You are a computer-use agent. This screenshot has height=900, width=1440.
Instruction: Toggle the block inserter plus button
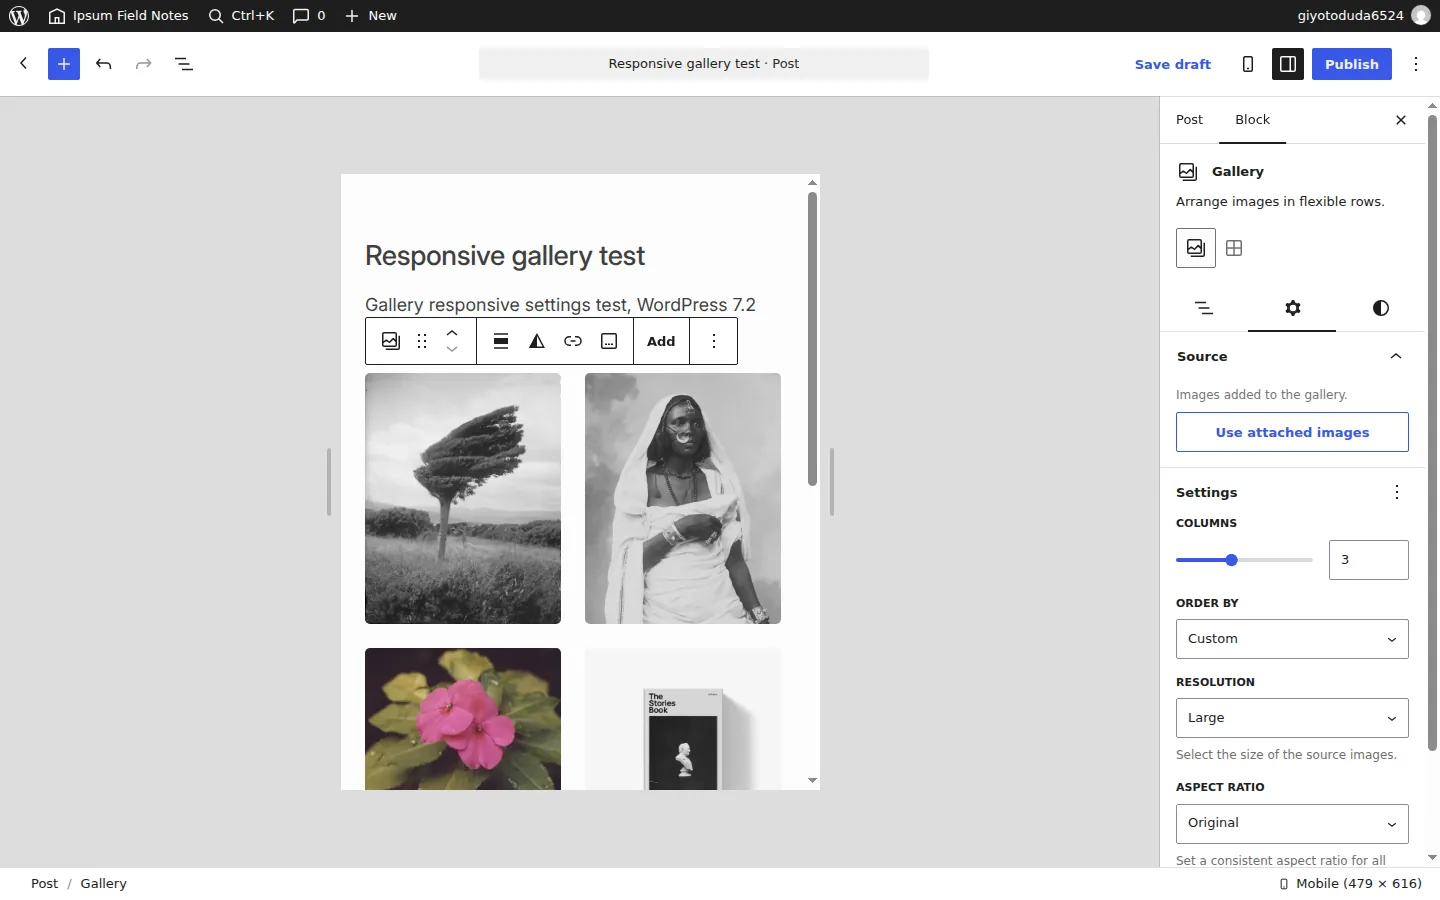[x=64, y=64]
